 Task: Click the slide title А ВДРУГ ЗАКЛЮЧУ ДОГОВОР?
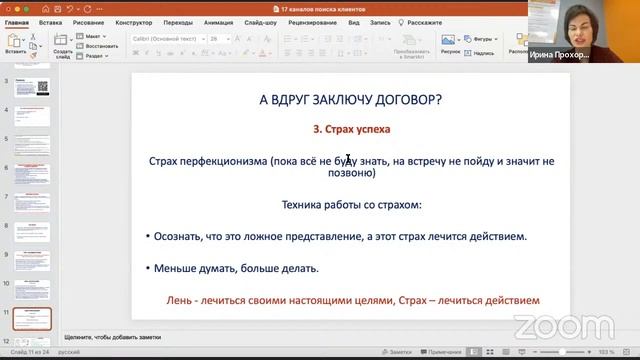click(351, 100)
